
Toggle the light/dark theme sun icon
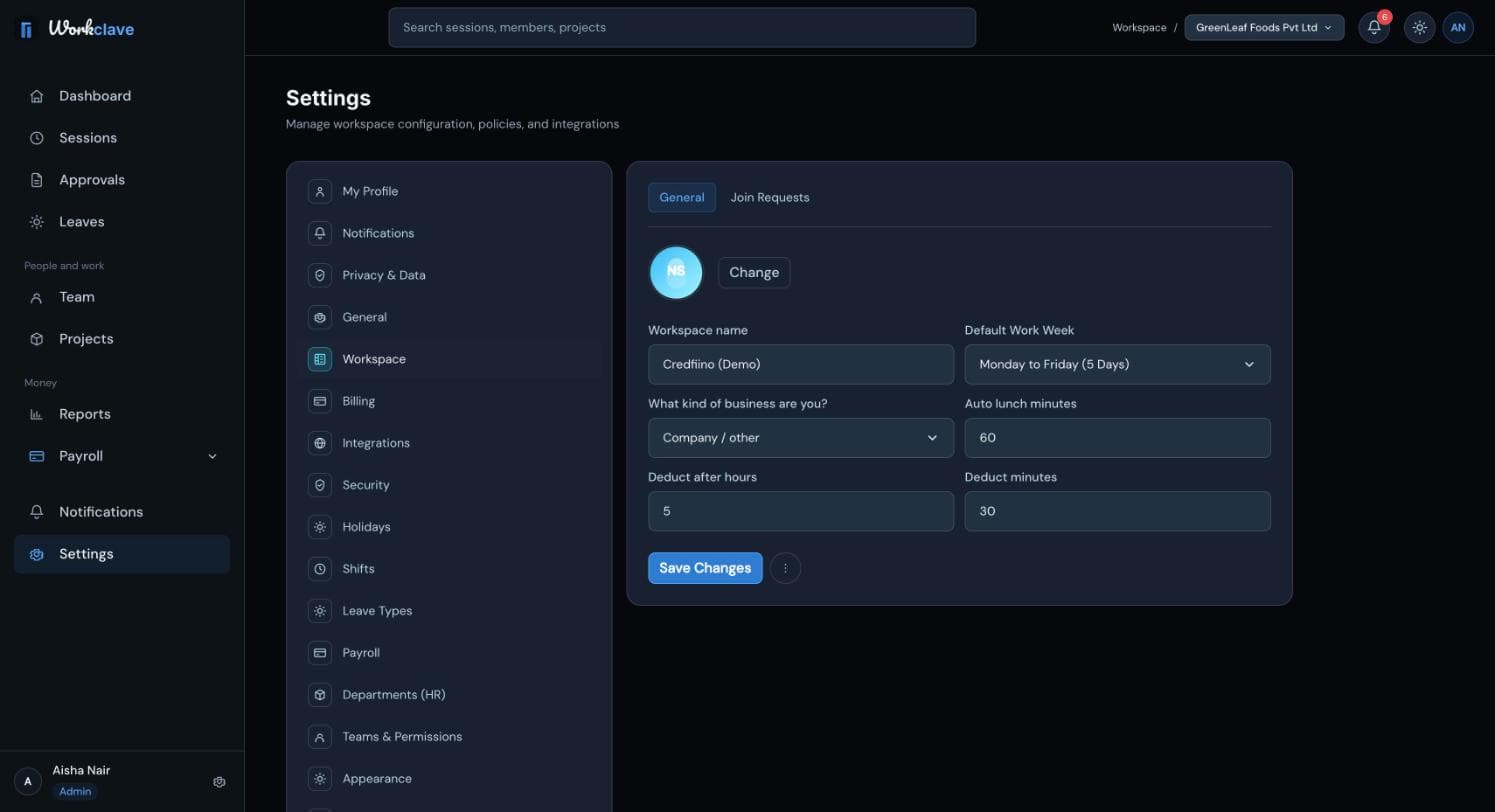[1419, 28]
